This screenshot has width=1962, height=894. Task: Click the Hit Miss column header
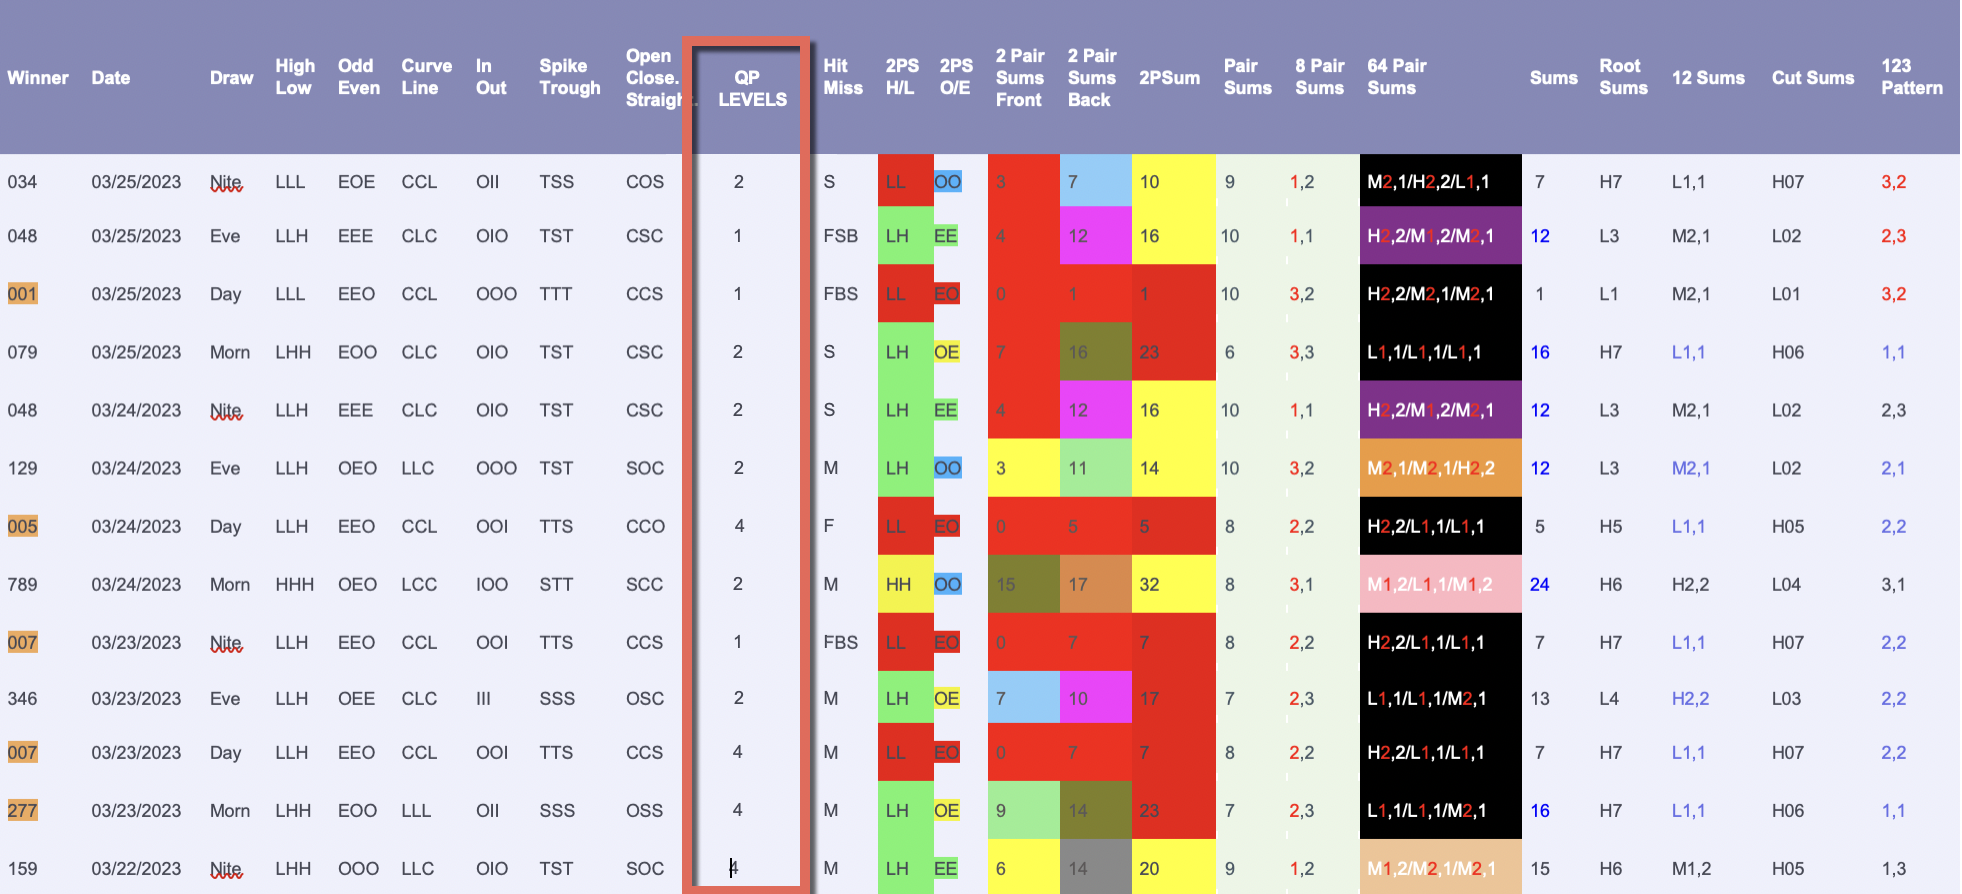[x=842, y=78]
